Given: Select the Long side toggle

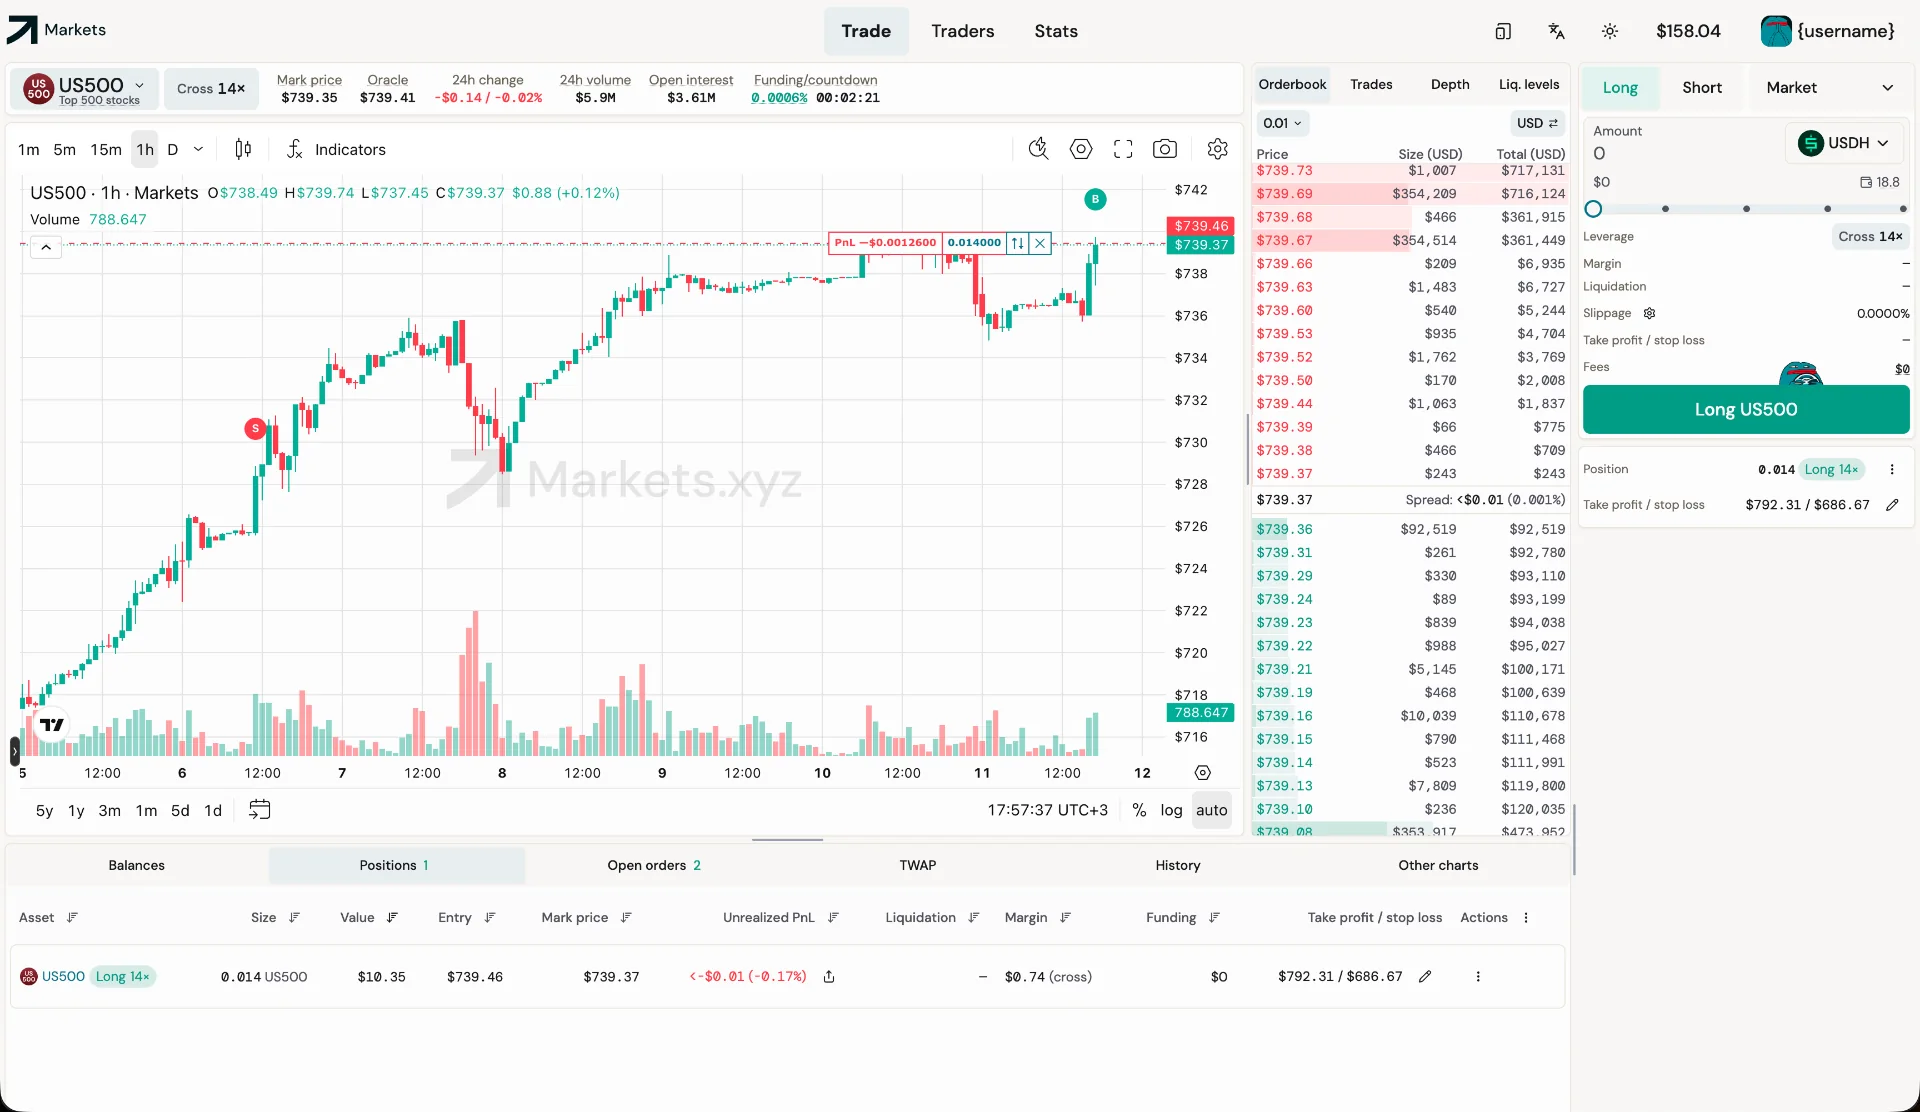Looking at the screenshot, I should pos(1620,87).
